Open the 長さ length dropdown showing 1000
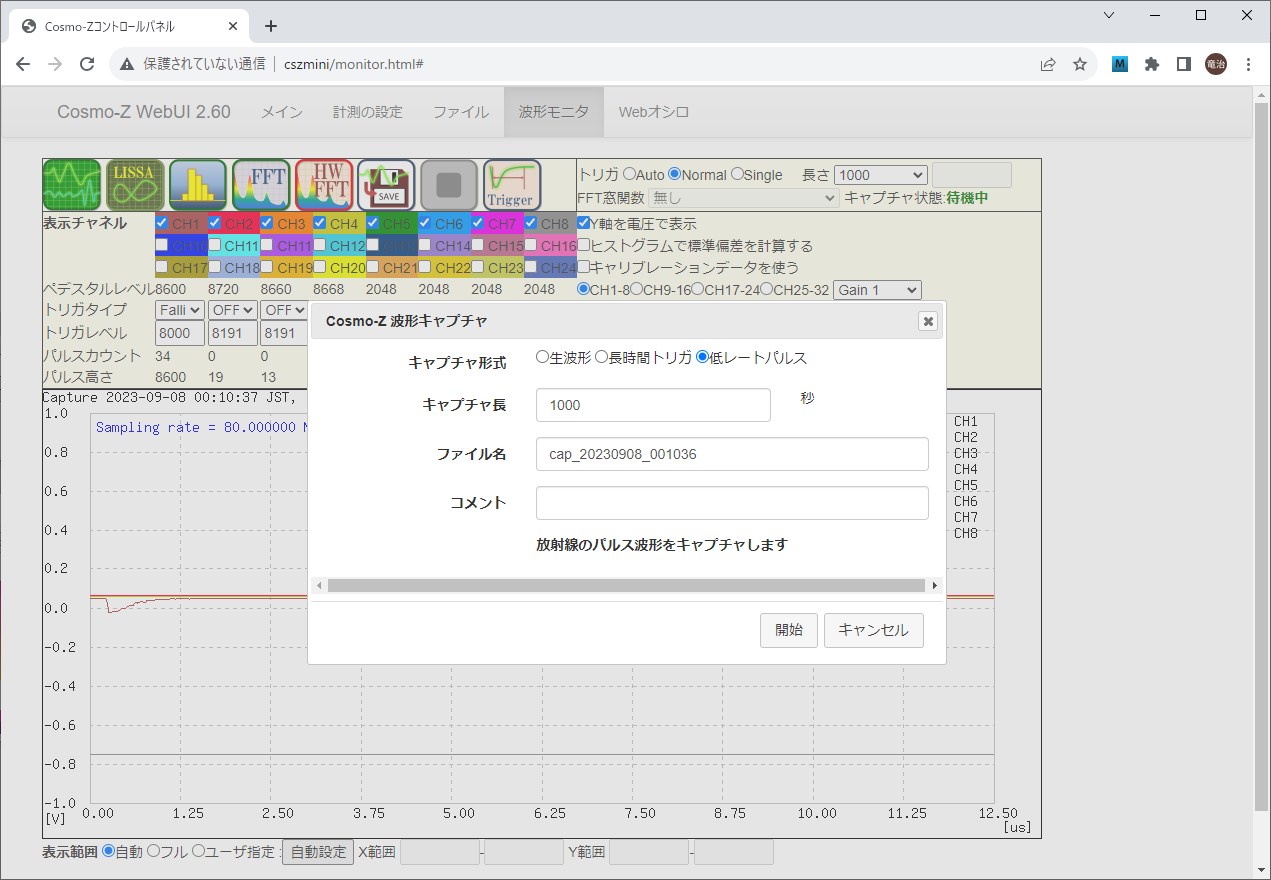 [x=880, y=175]
